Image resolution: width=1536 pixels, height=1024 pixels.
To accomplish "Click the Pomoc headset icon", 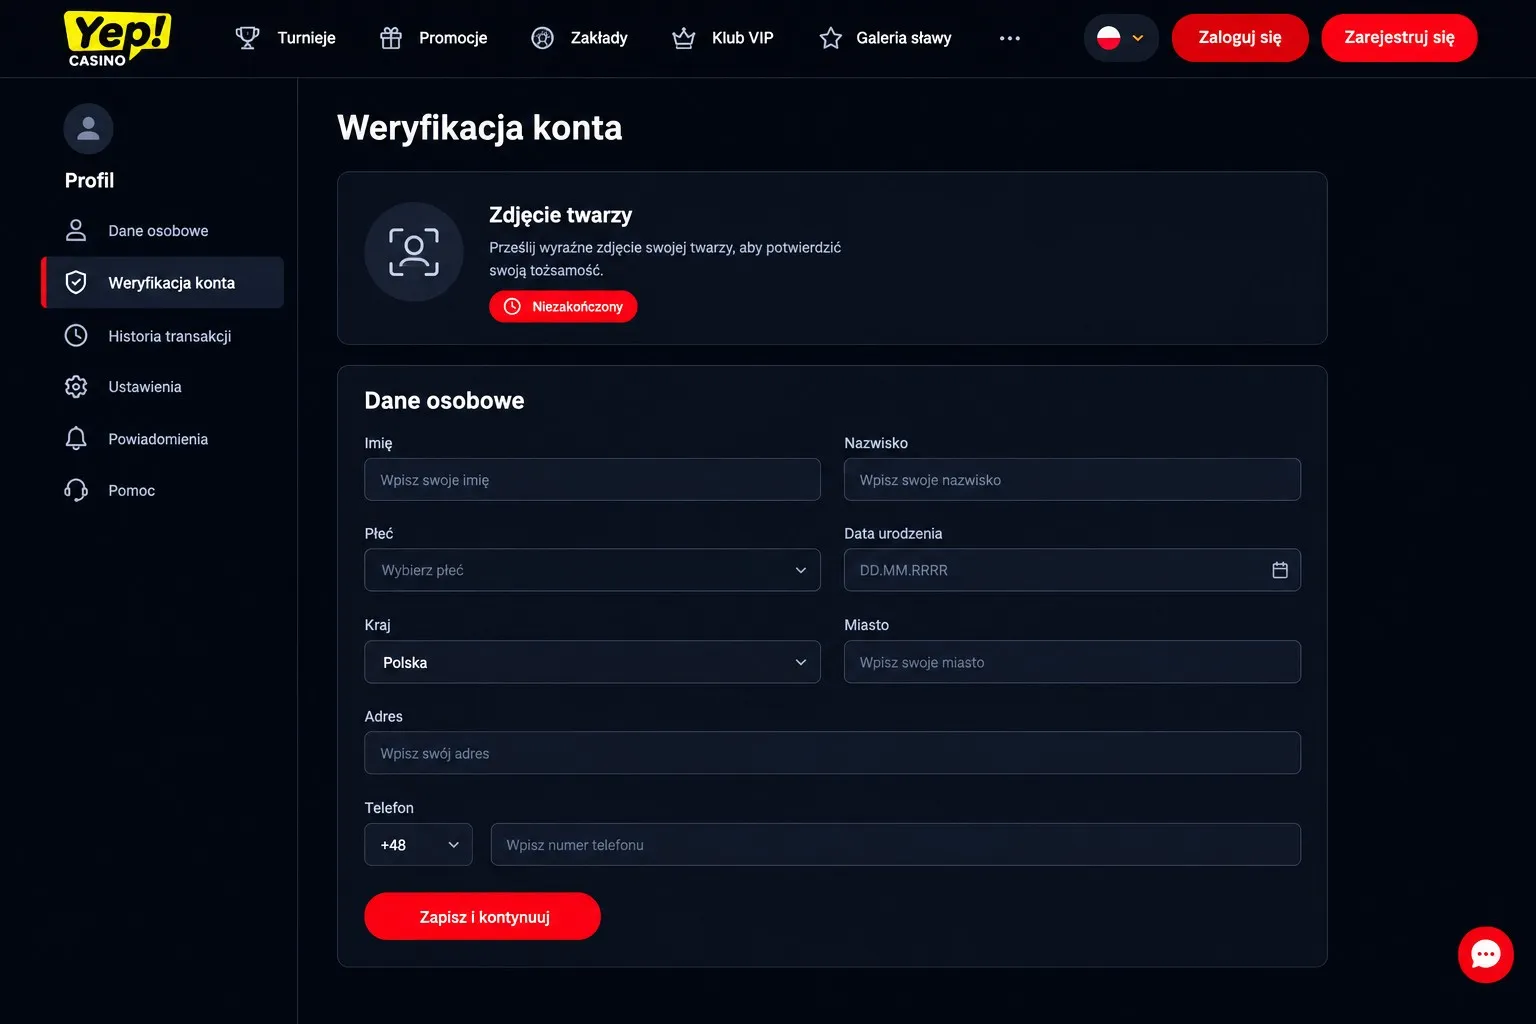I will tap(76, 490).
